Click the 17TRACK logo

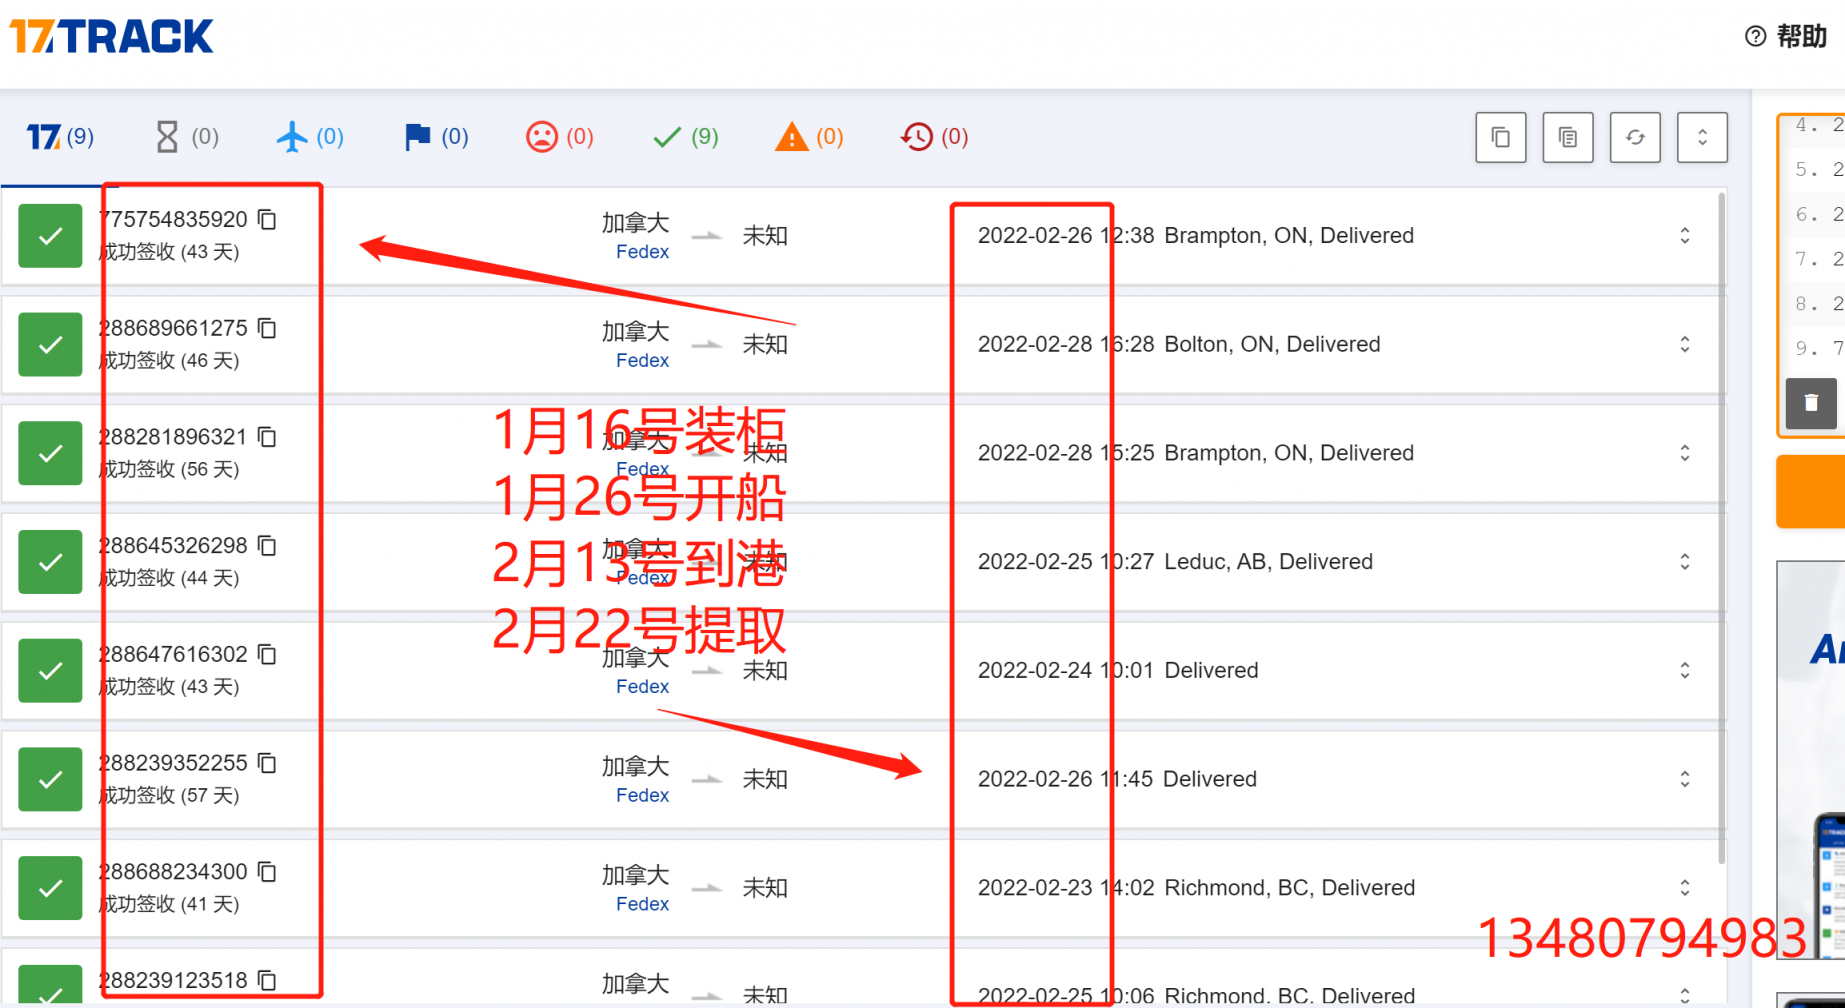[x=111, y=37]
